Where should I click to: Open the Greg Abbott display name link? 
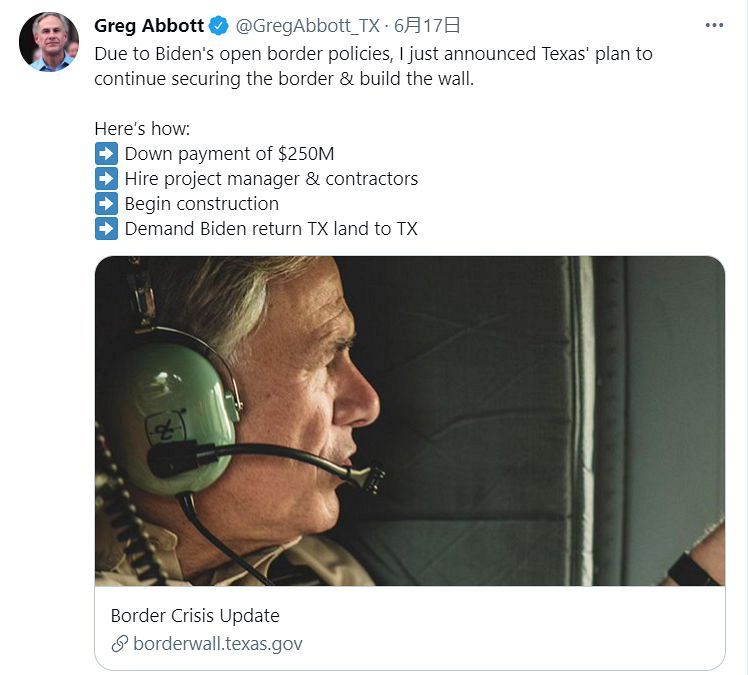point(149,26)
